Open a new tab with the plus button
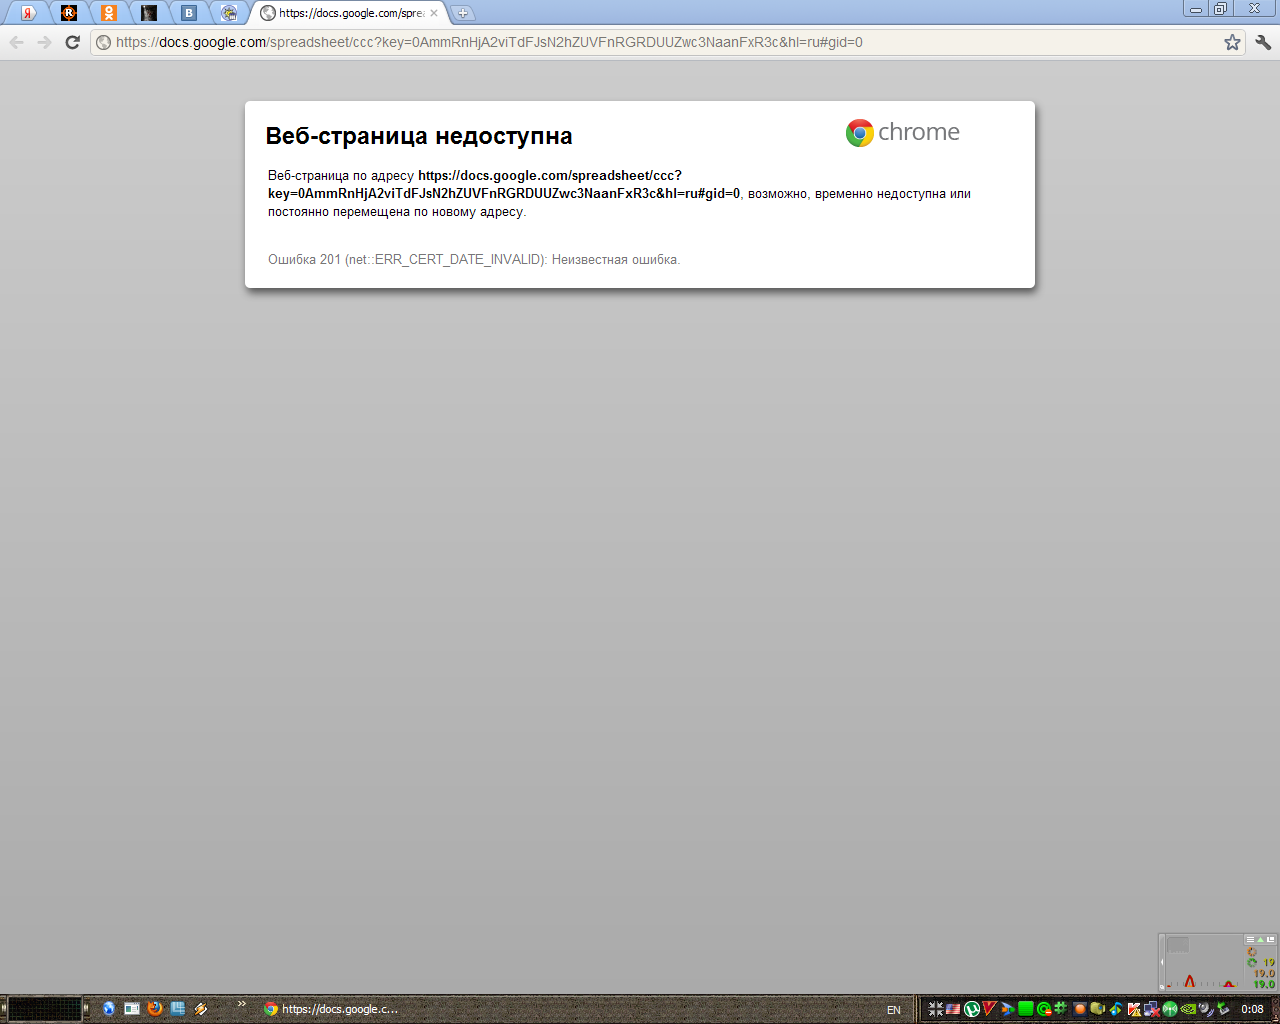Image resolution: width=1280 pixels, height=1024 pixels. tap(463, 14)
